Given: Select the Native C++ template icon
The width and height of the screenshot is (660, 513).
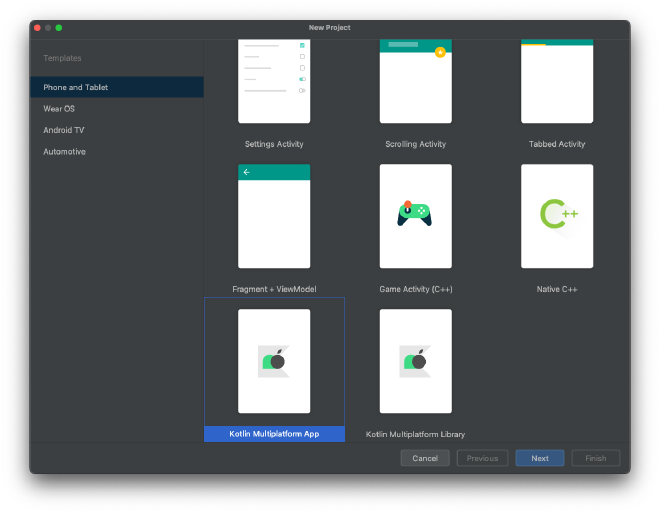Looking at the screenshot, I should click(557, 216).
